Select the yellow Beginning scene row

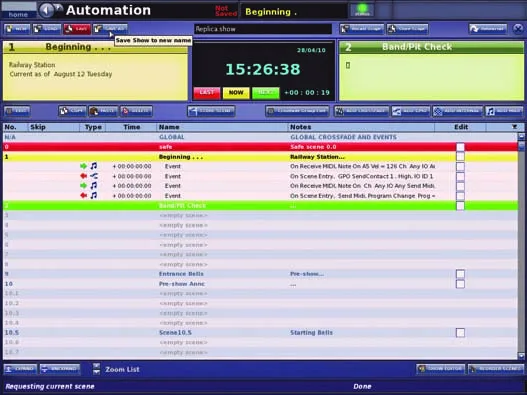pyautogui.click(x=260, y=157)
